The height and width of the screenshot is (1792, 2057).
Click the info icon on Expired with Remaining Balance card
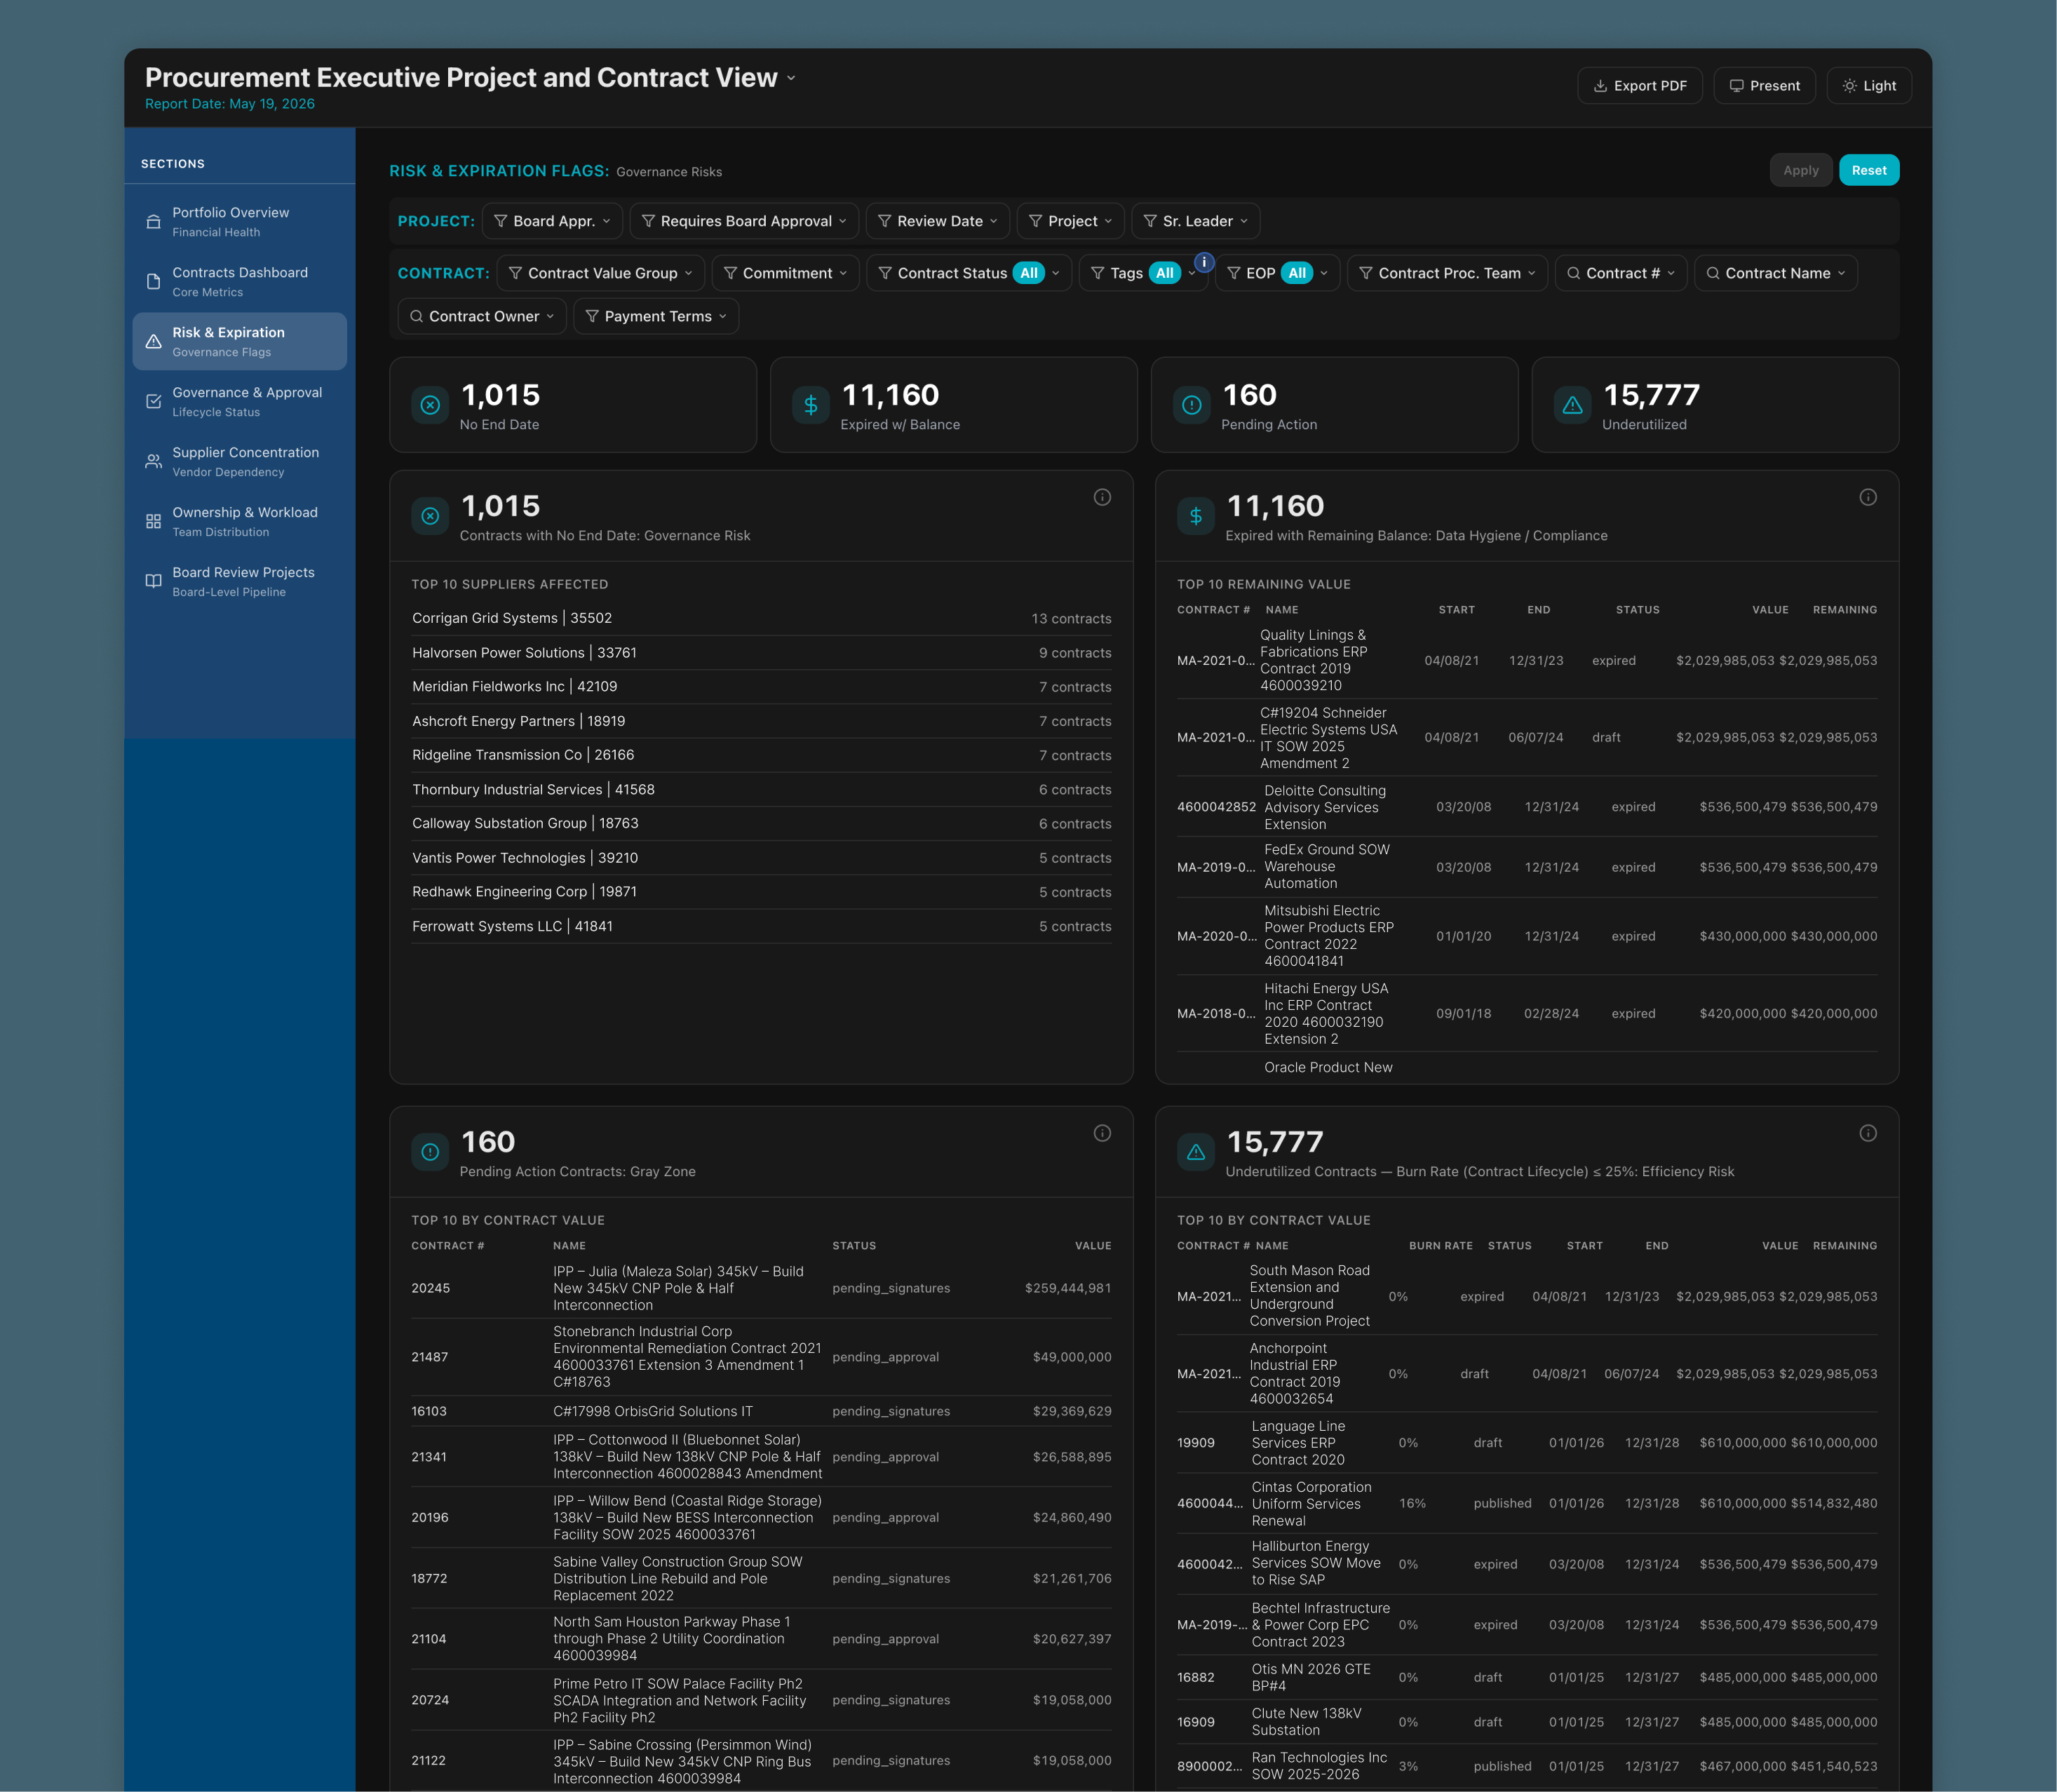[x=1867, y=497]
